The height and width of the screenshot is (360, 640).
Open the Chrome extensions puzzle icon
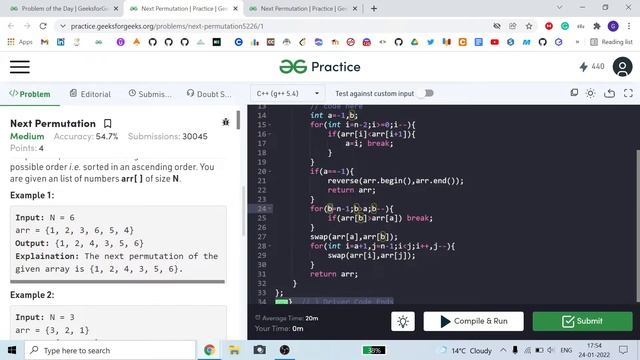pyautogui.click(x=597, y=26)
